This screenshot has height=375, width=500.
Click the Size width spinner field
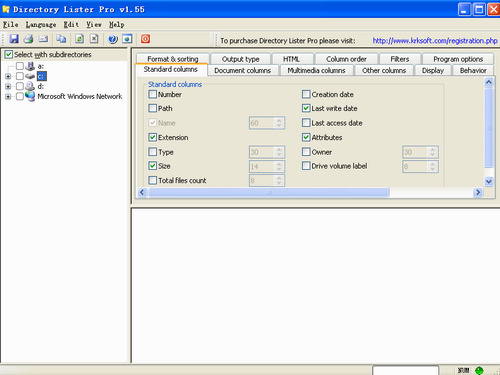point(267,166)
